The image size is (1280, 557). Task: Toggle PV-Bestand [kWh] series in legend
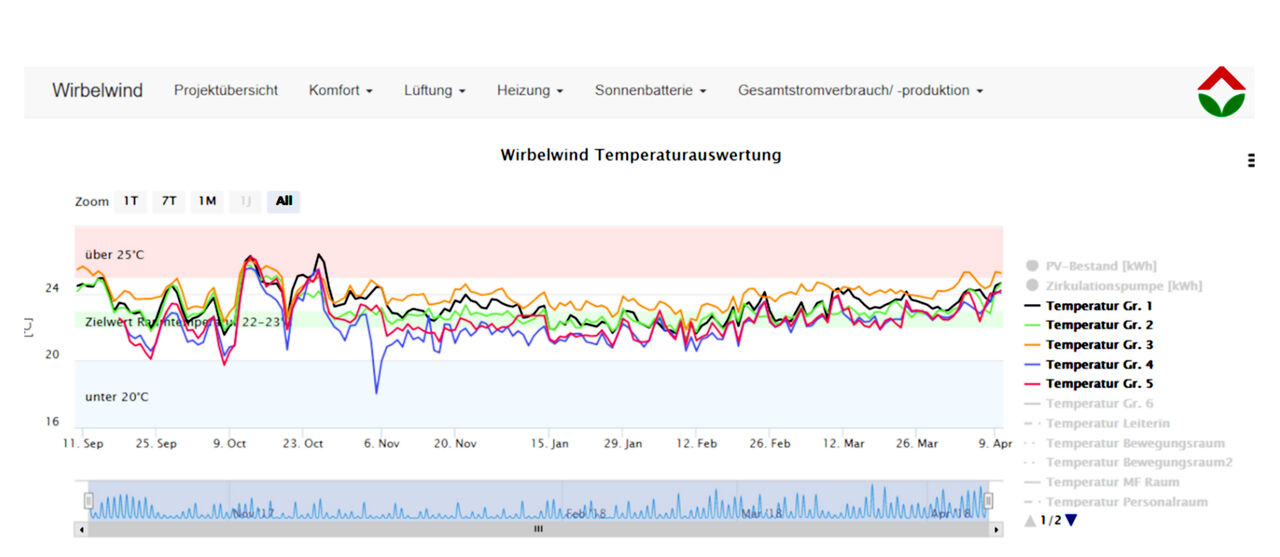click(1100, 266)
